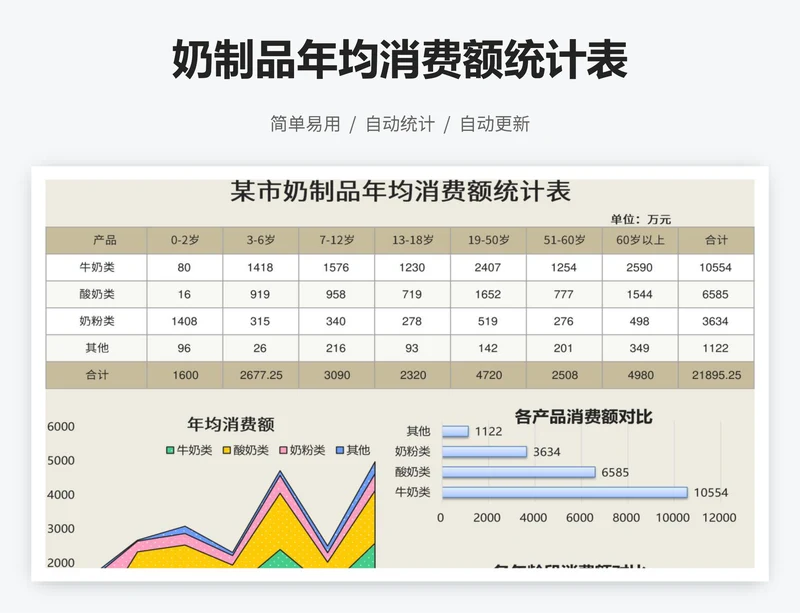Click the 各产品消费额对比 chart title
Screen dimensions: 800x613
point(583,416)
